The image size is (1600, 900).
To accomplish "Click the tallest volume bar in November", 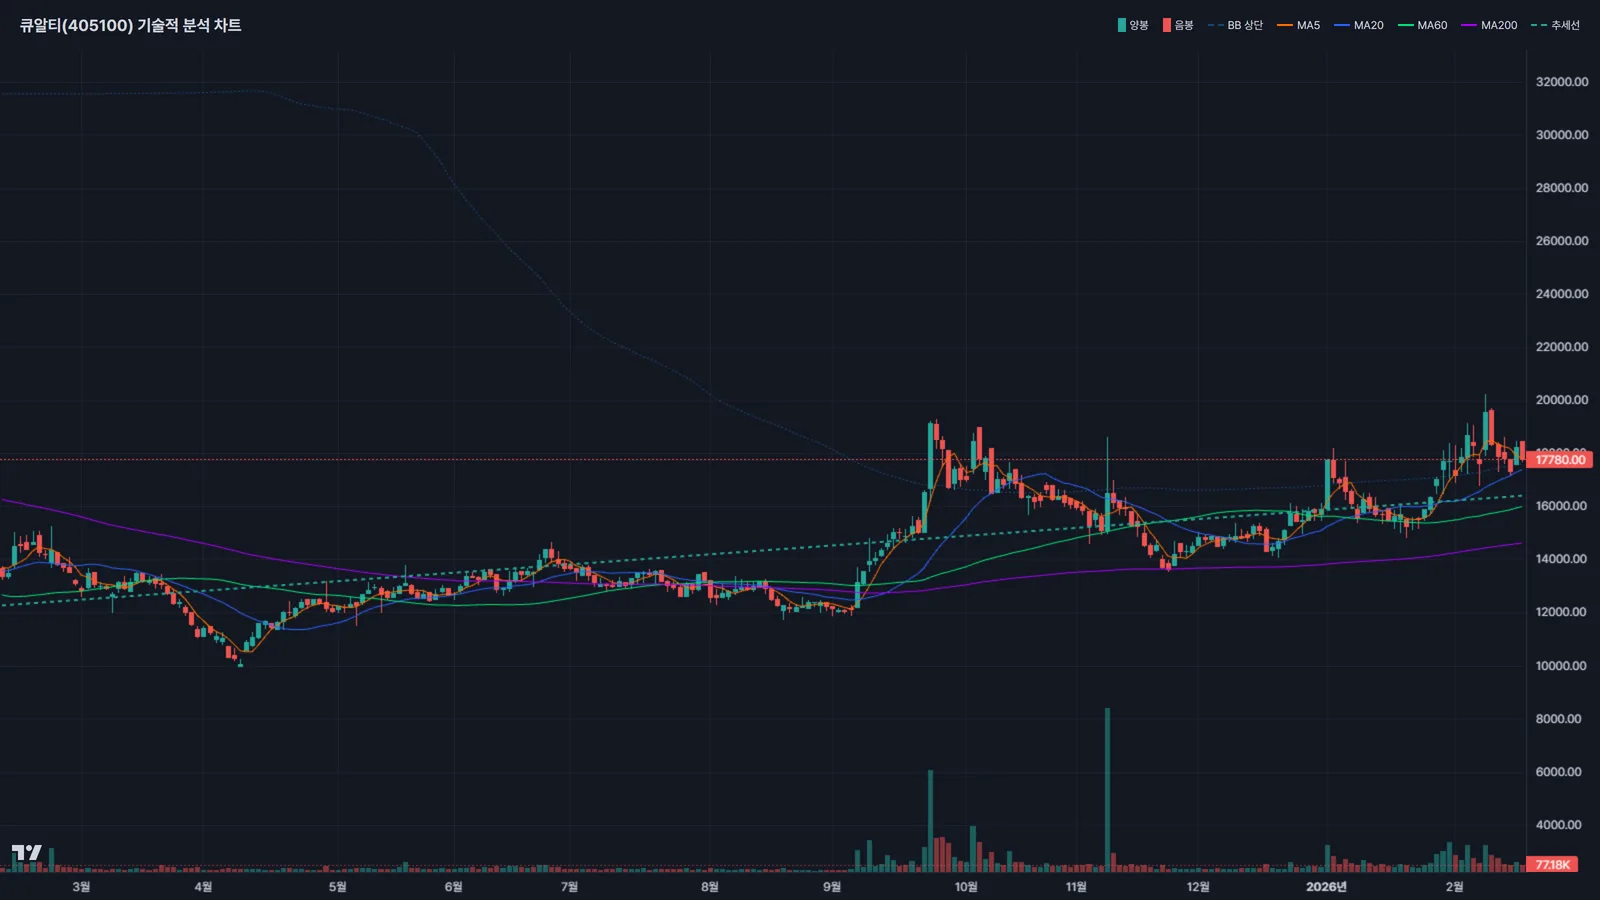I will click(x=1107, y=788).
